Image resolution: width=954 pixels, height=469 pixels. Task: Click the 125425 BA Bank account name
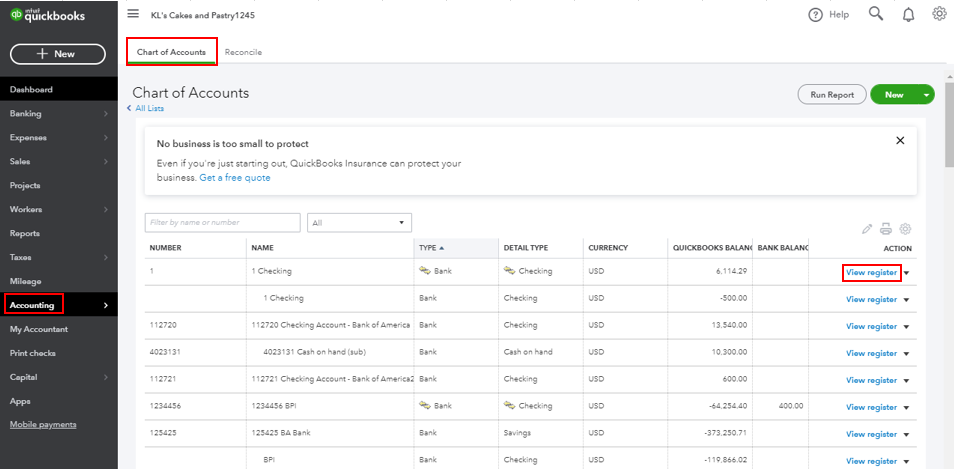click(x=280, y=433)
